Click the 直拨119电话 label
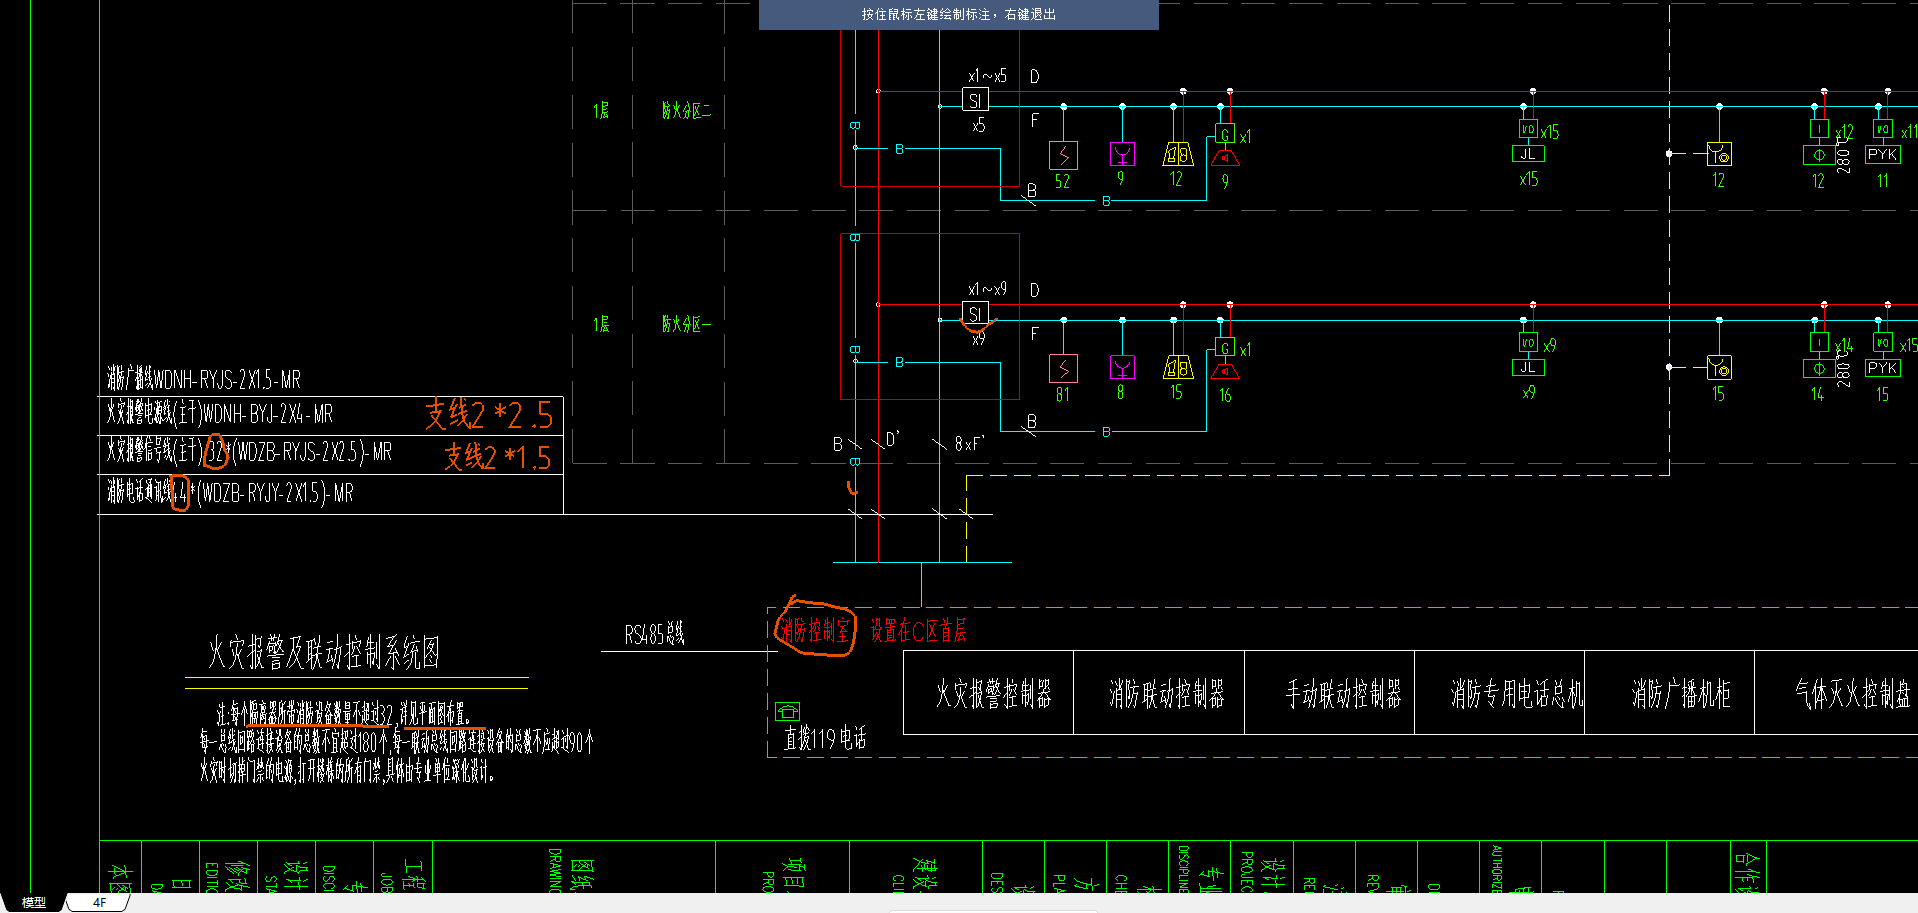 pos(825,739)
